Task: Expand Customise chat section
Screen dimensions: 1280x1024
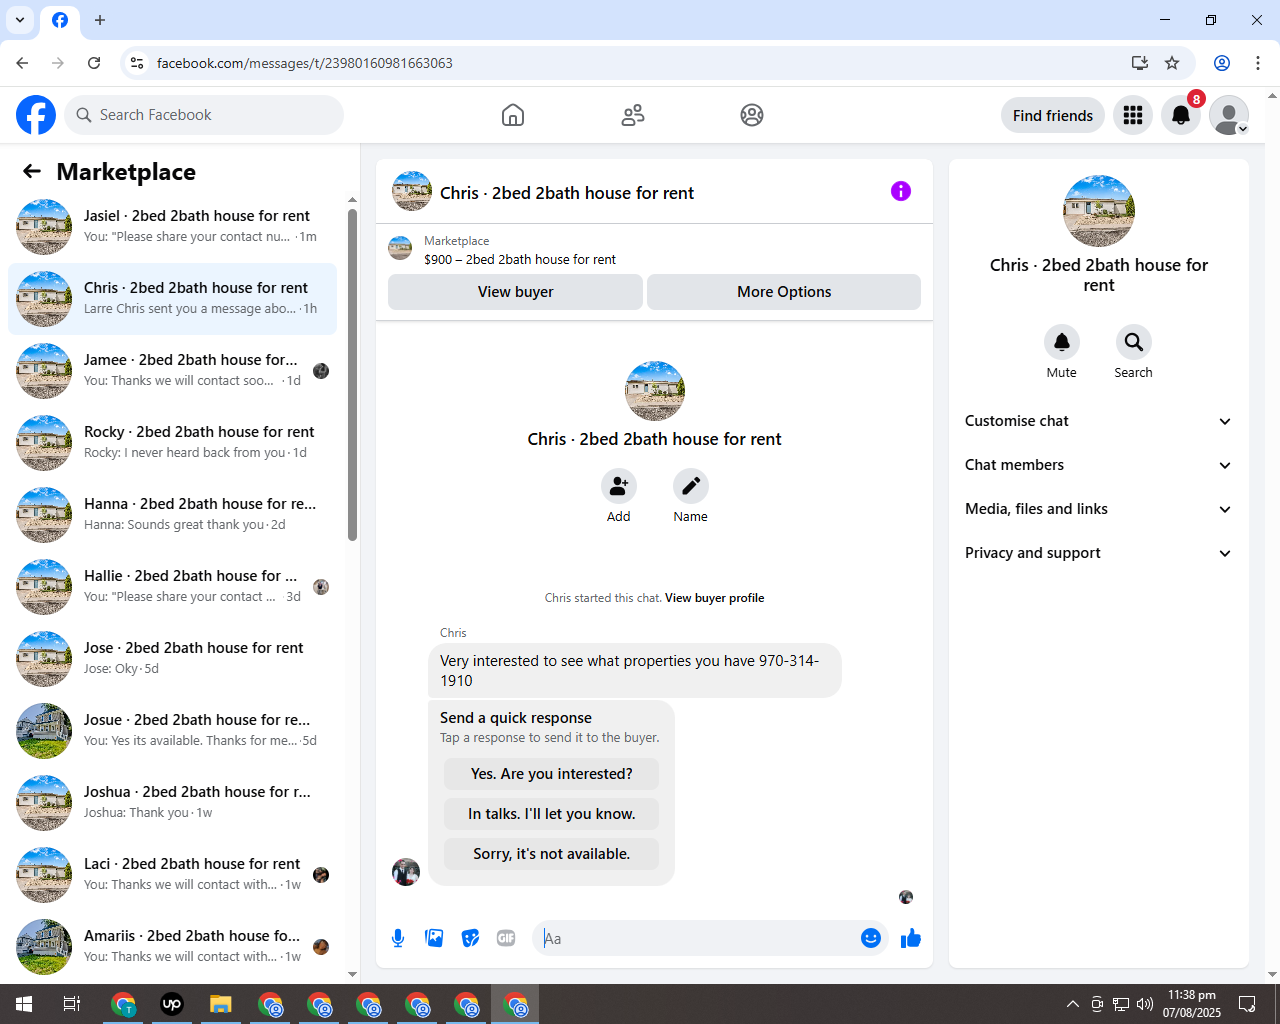Action: click(x=1098, y=421)
